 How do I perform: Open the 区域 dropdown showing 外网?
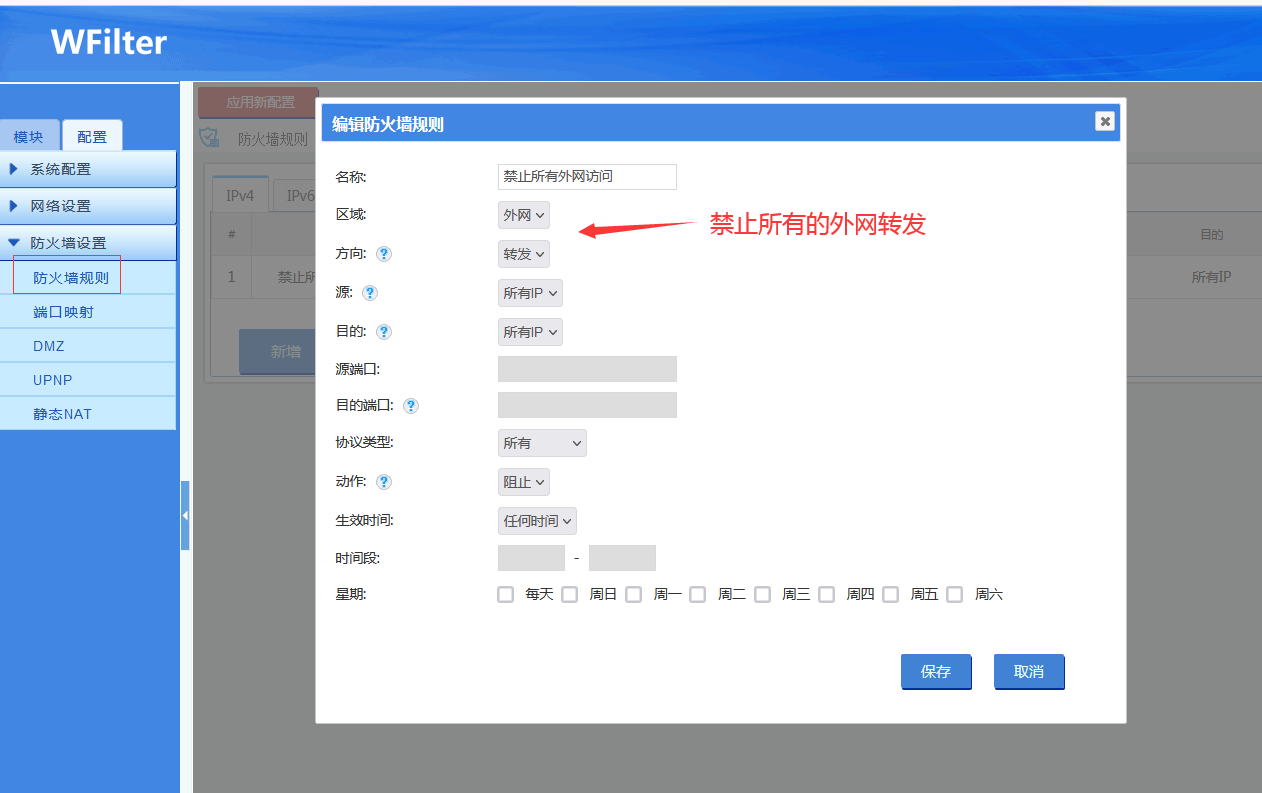point(524,215)
